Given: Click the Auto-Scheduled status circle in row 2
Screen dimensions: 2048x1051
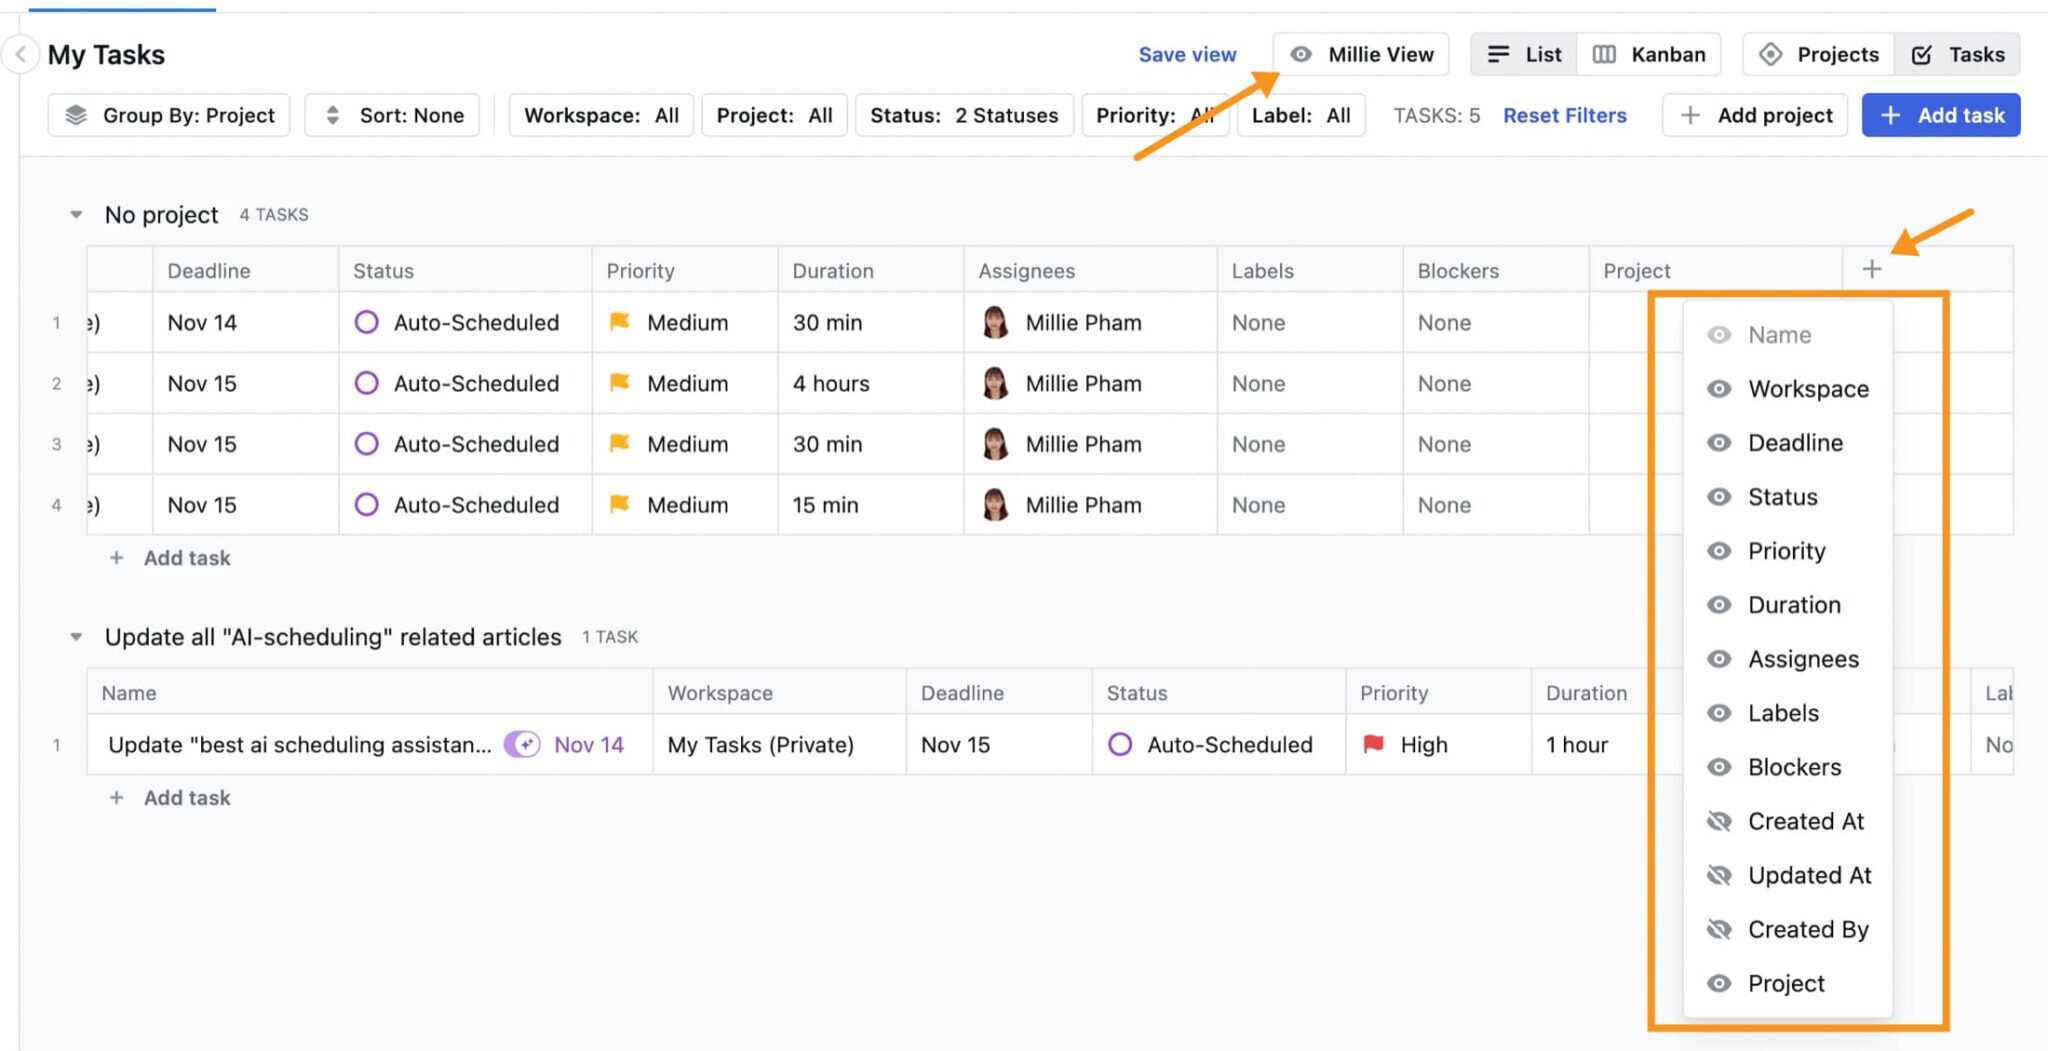Looking at the screenshot, I should pyautogui.click(x=367, y=384).
